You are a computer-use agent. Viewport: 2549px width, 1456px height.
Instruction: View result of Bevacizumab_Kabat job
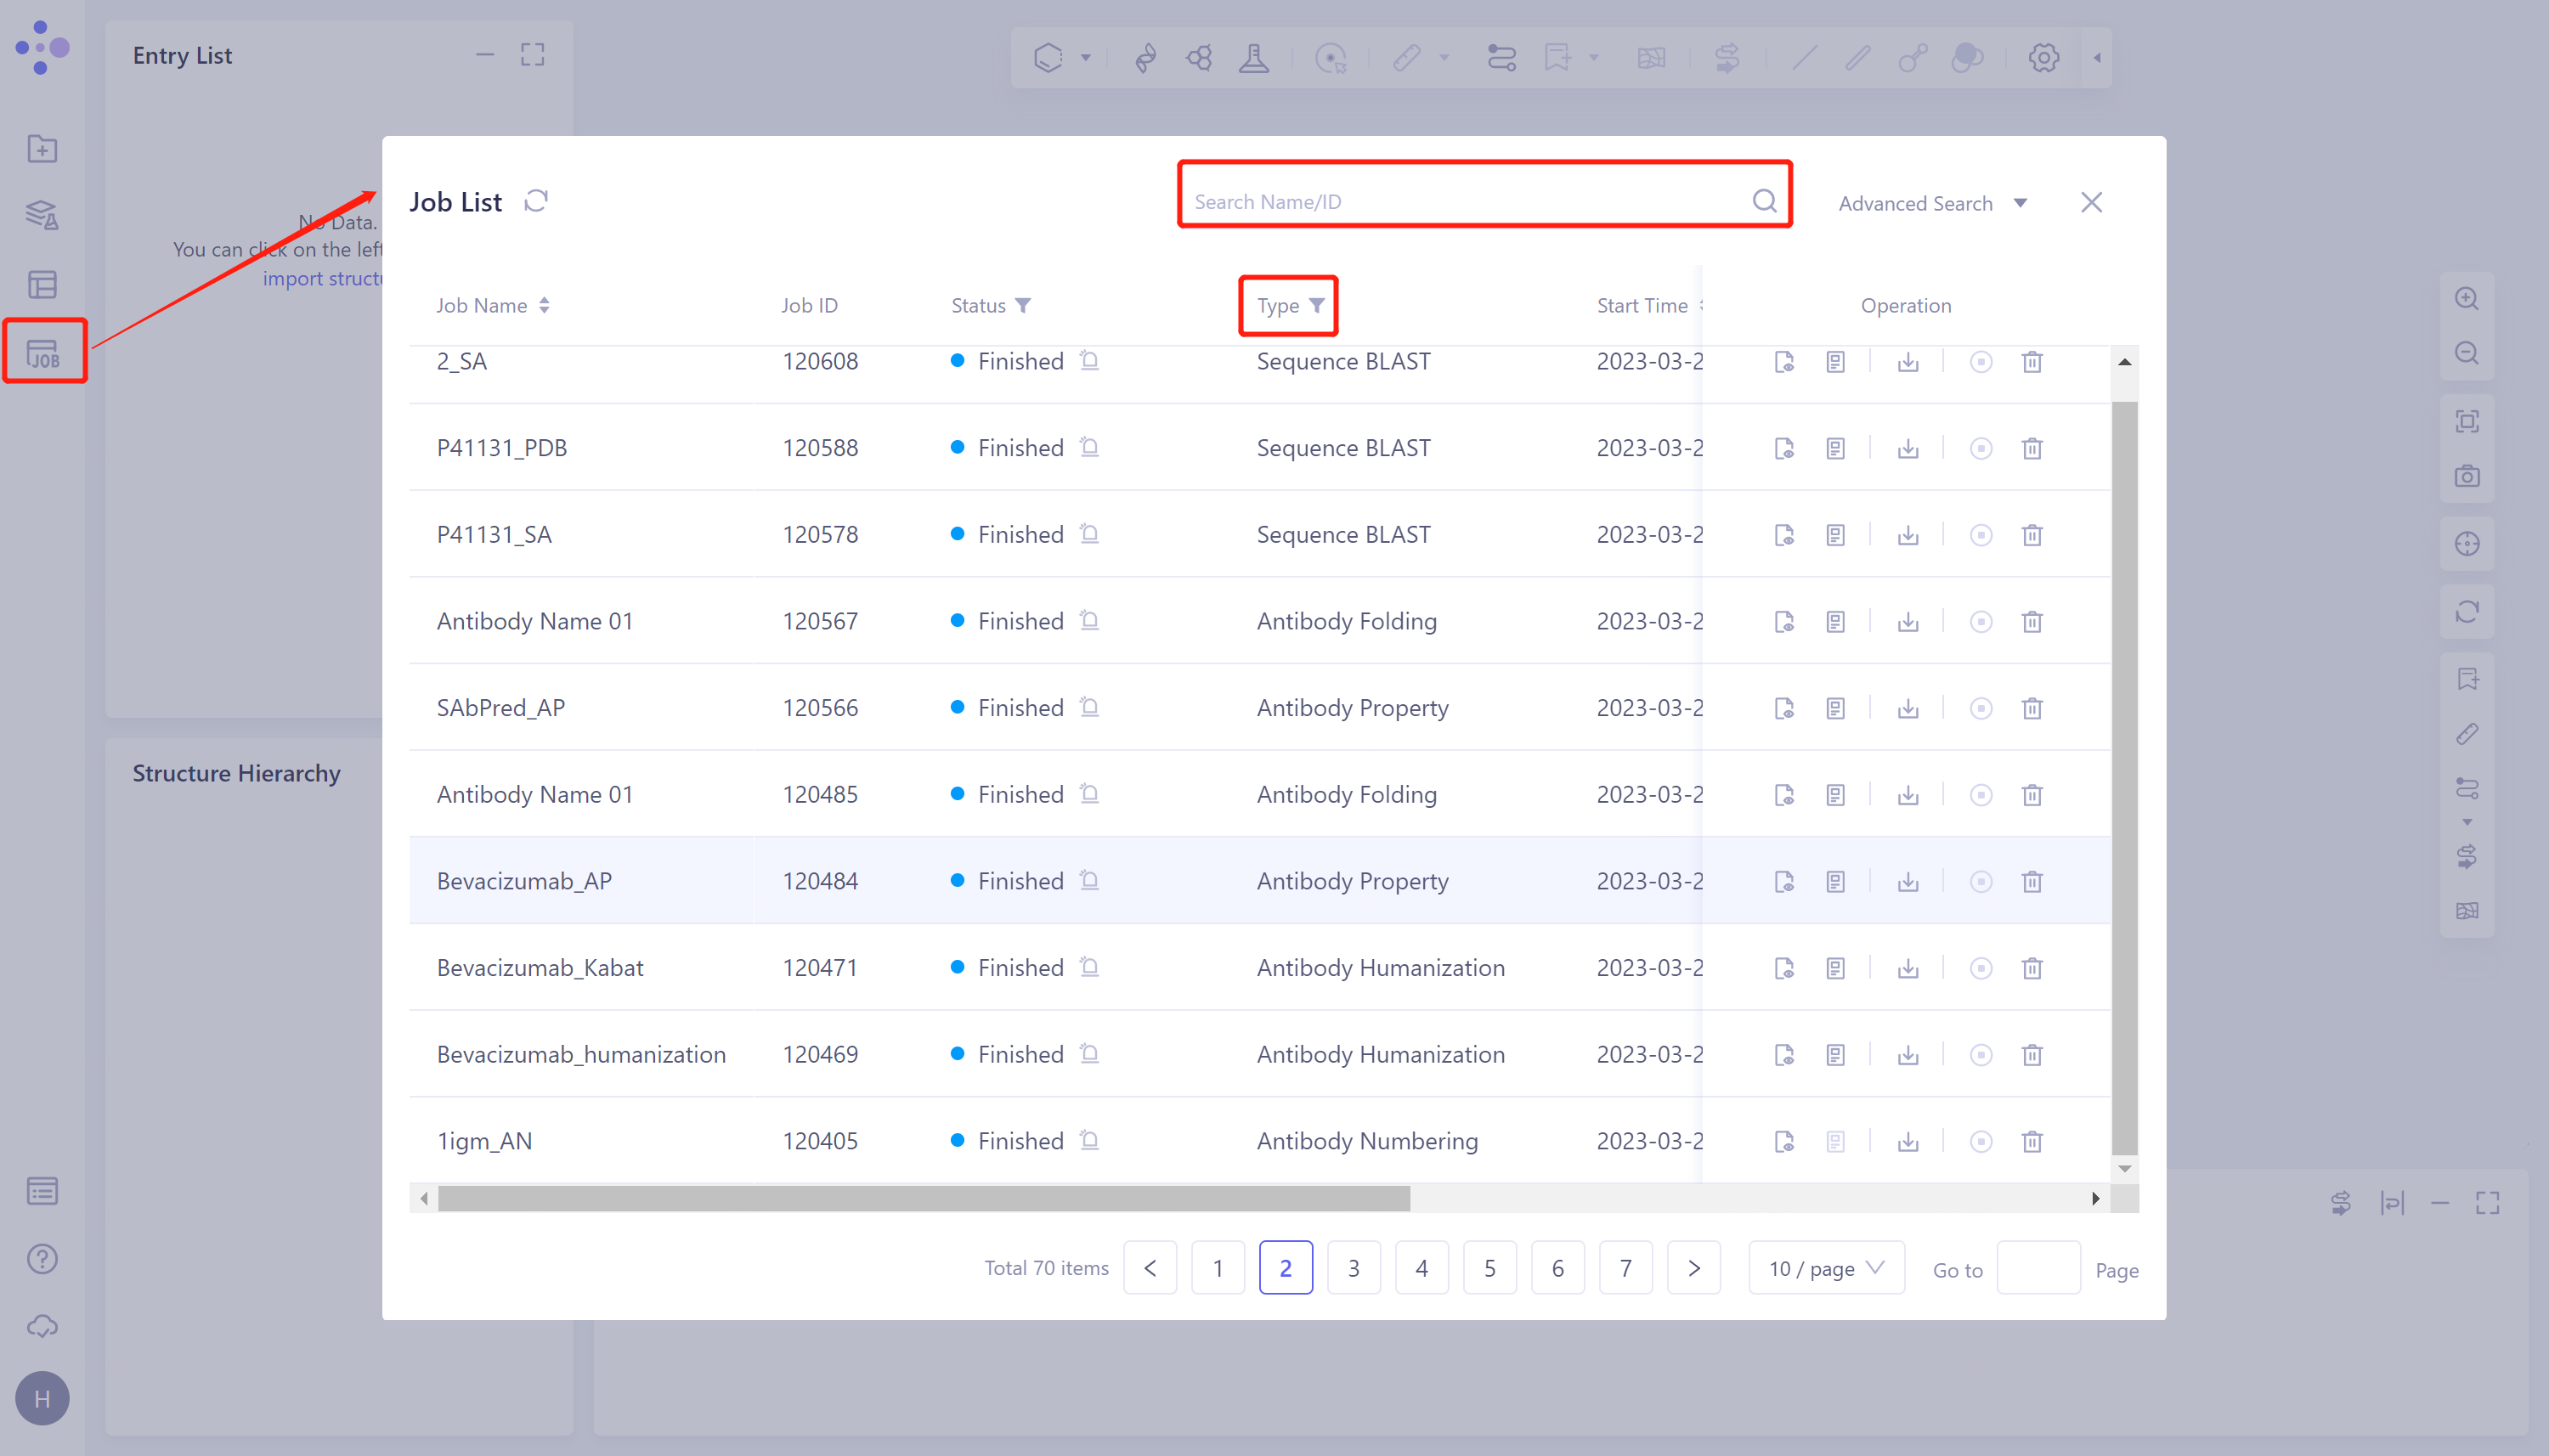[x=1784, y=968]
